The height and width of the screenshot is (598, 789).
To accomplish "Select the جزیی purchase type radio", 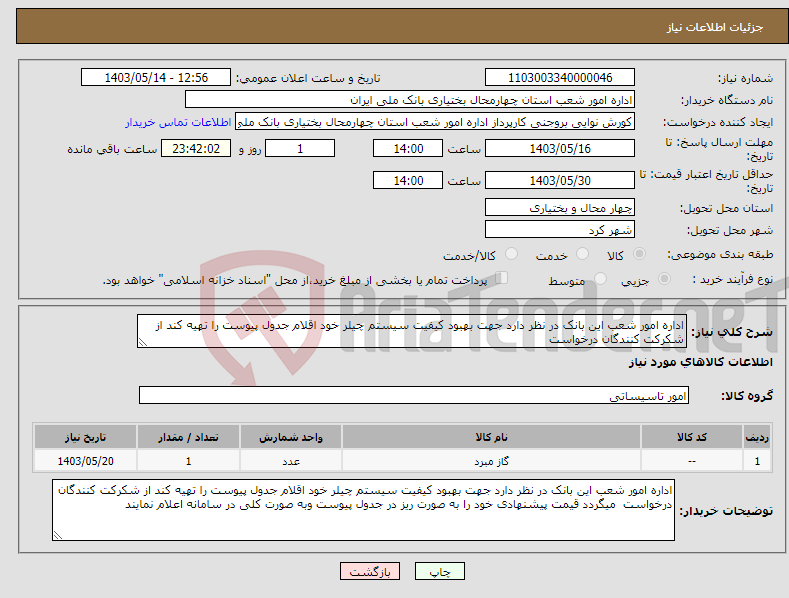I will (x=664, y=279).
